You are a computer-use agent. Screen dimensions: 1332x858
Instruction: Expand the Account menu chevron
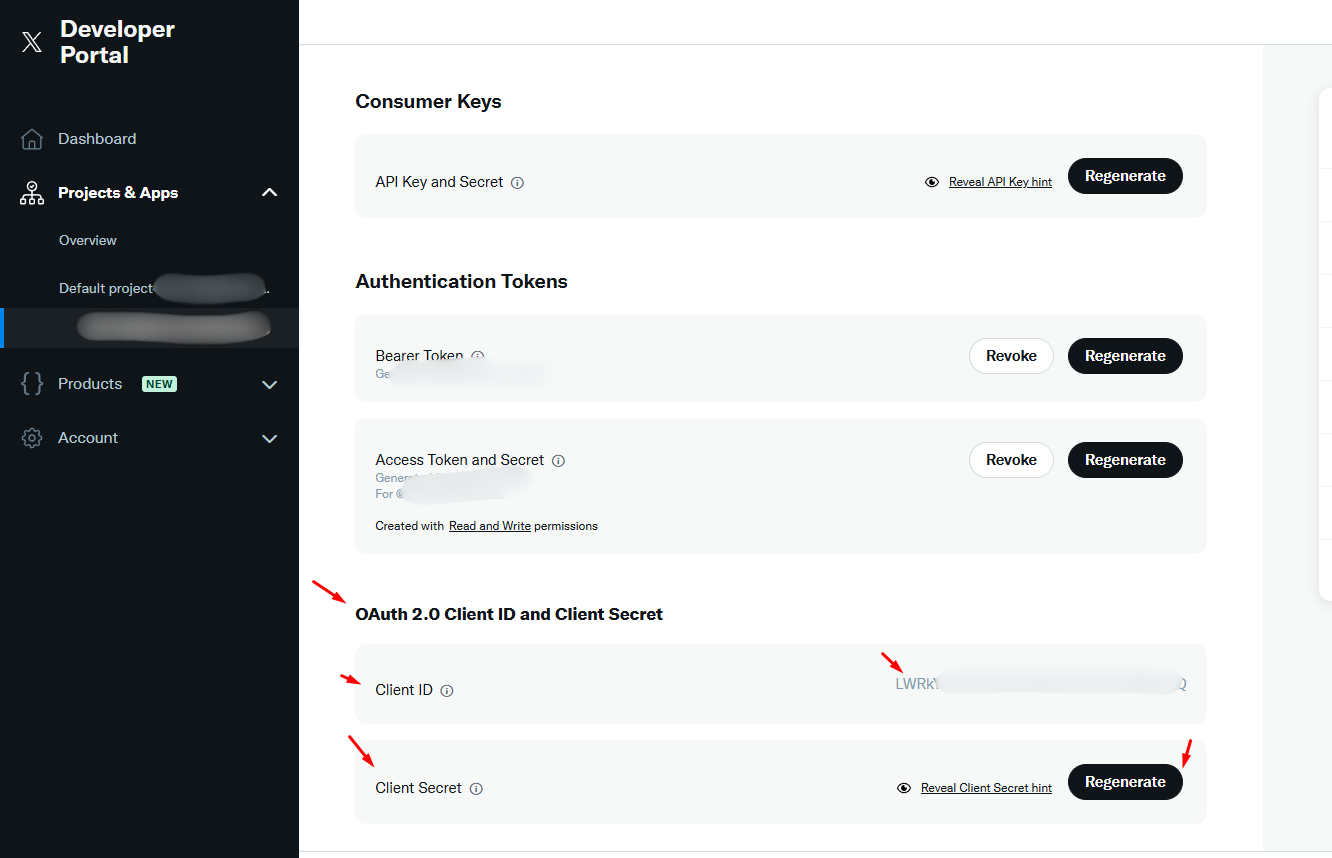tap(269, 438)
